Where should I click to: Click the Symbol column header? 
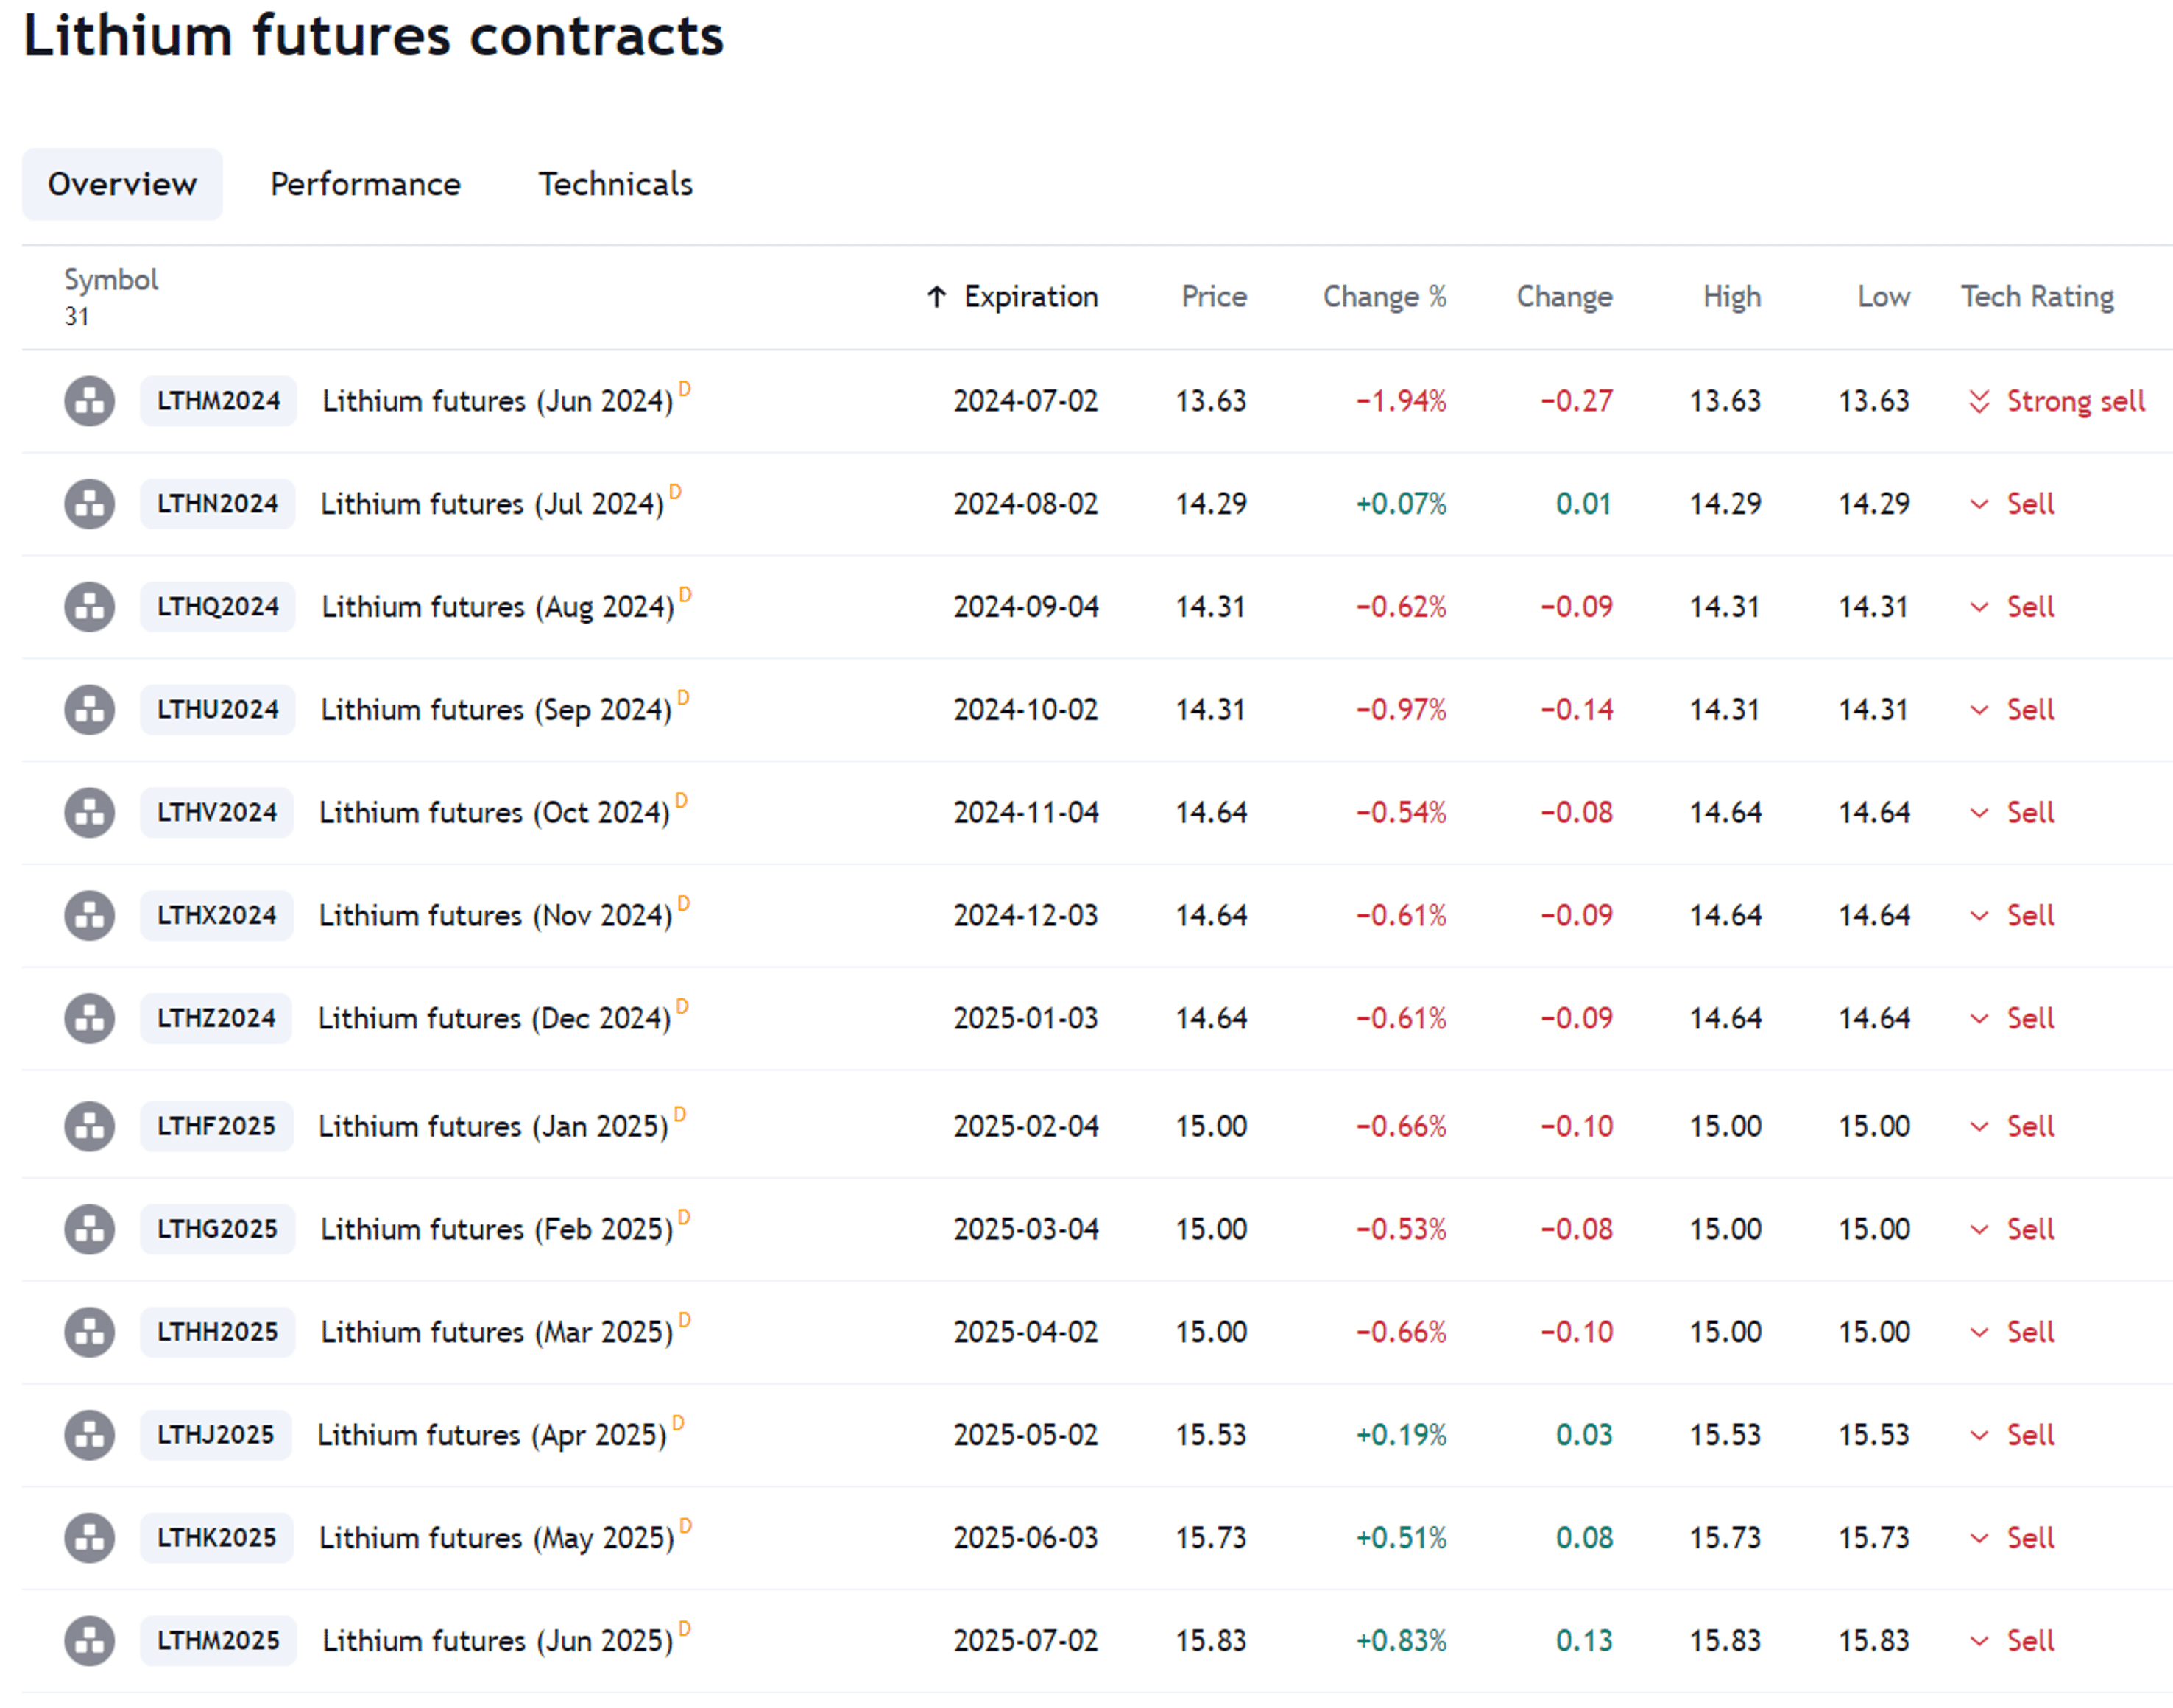pyautogui.click(x=111, y=280)
